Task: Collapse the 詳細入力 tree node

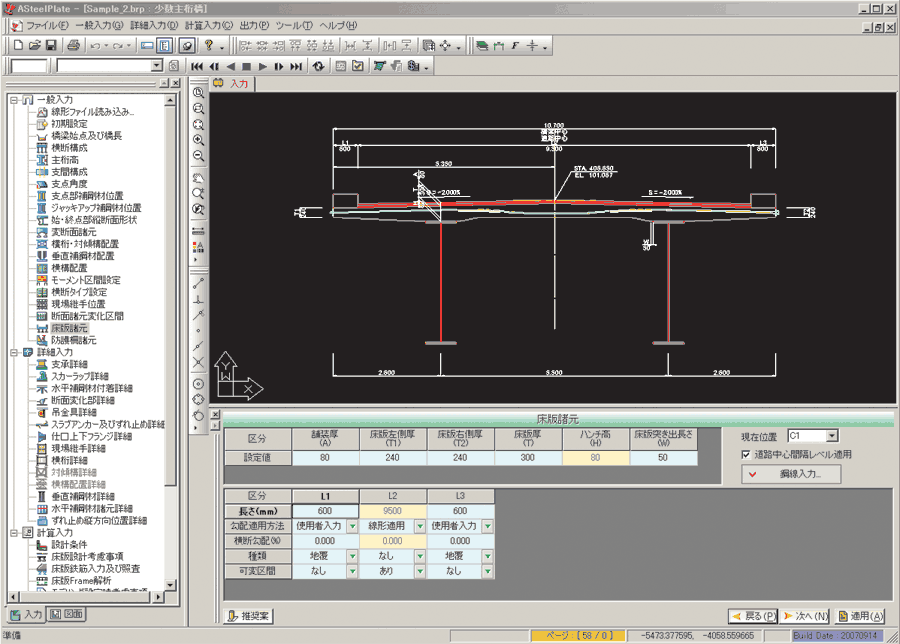Action: 14,352
